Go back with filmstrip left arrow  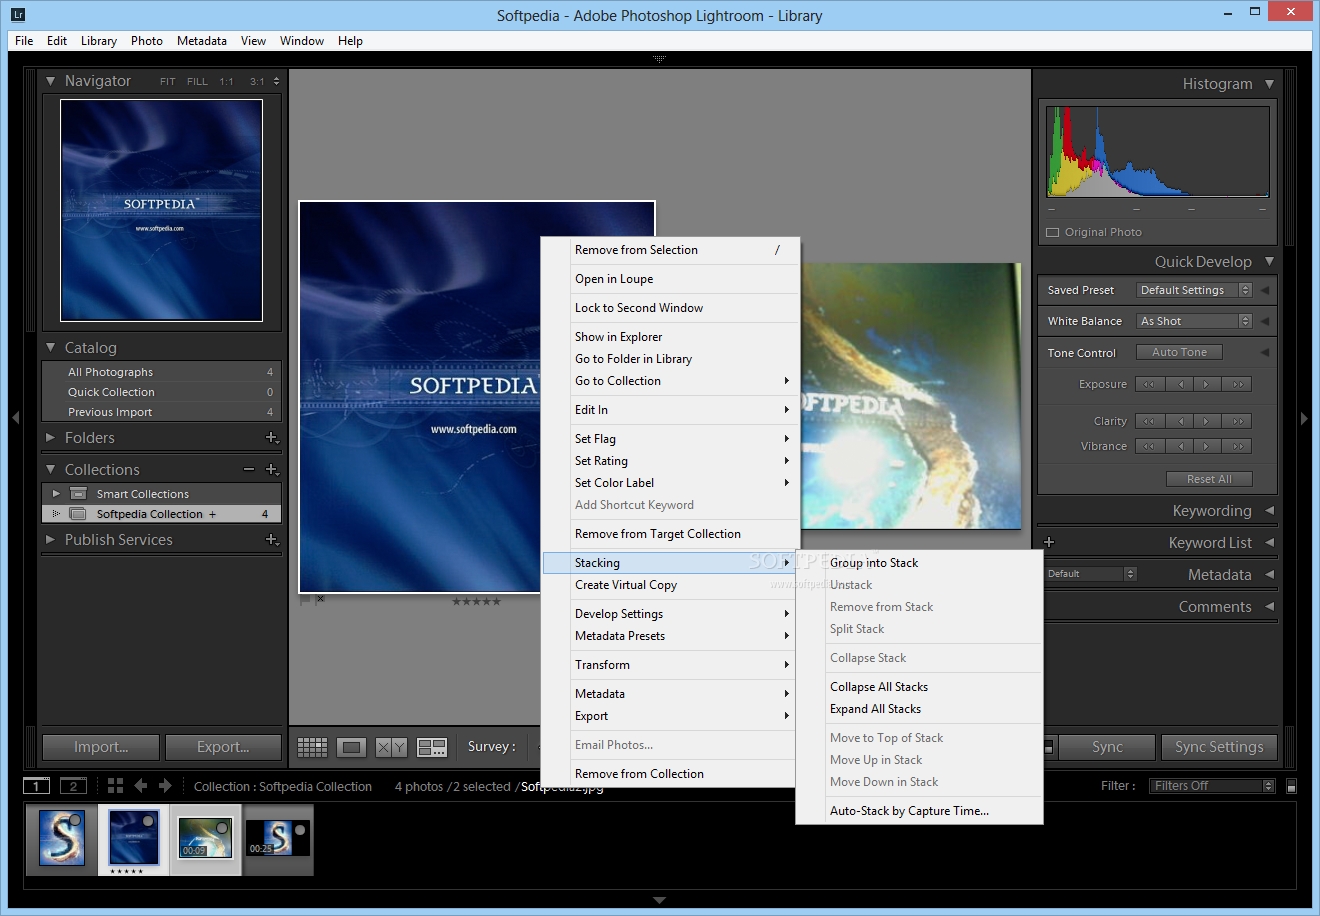pos(141,786)
